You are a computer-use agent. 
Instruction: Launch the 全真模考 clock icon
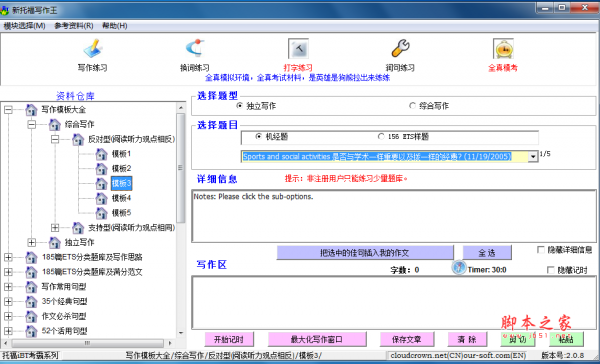point(503,49)
